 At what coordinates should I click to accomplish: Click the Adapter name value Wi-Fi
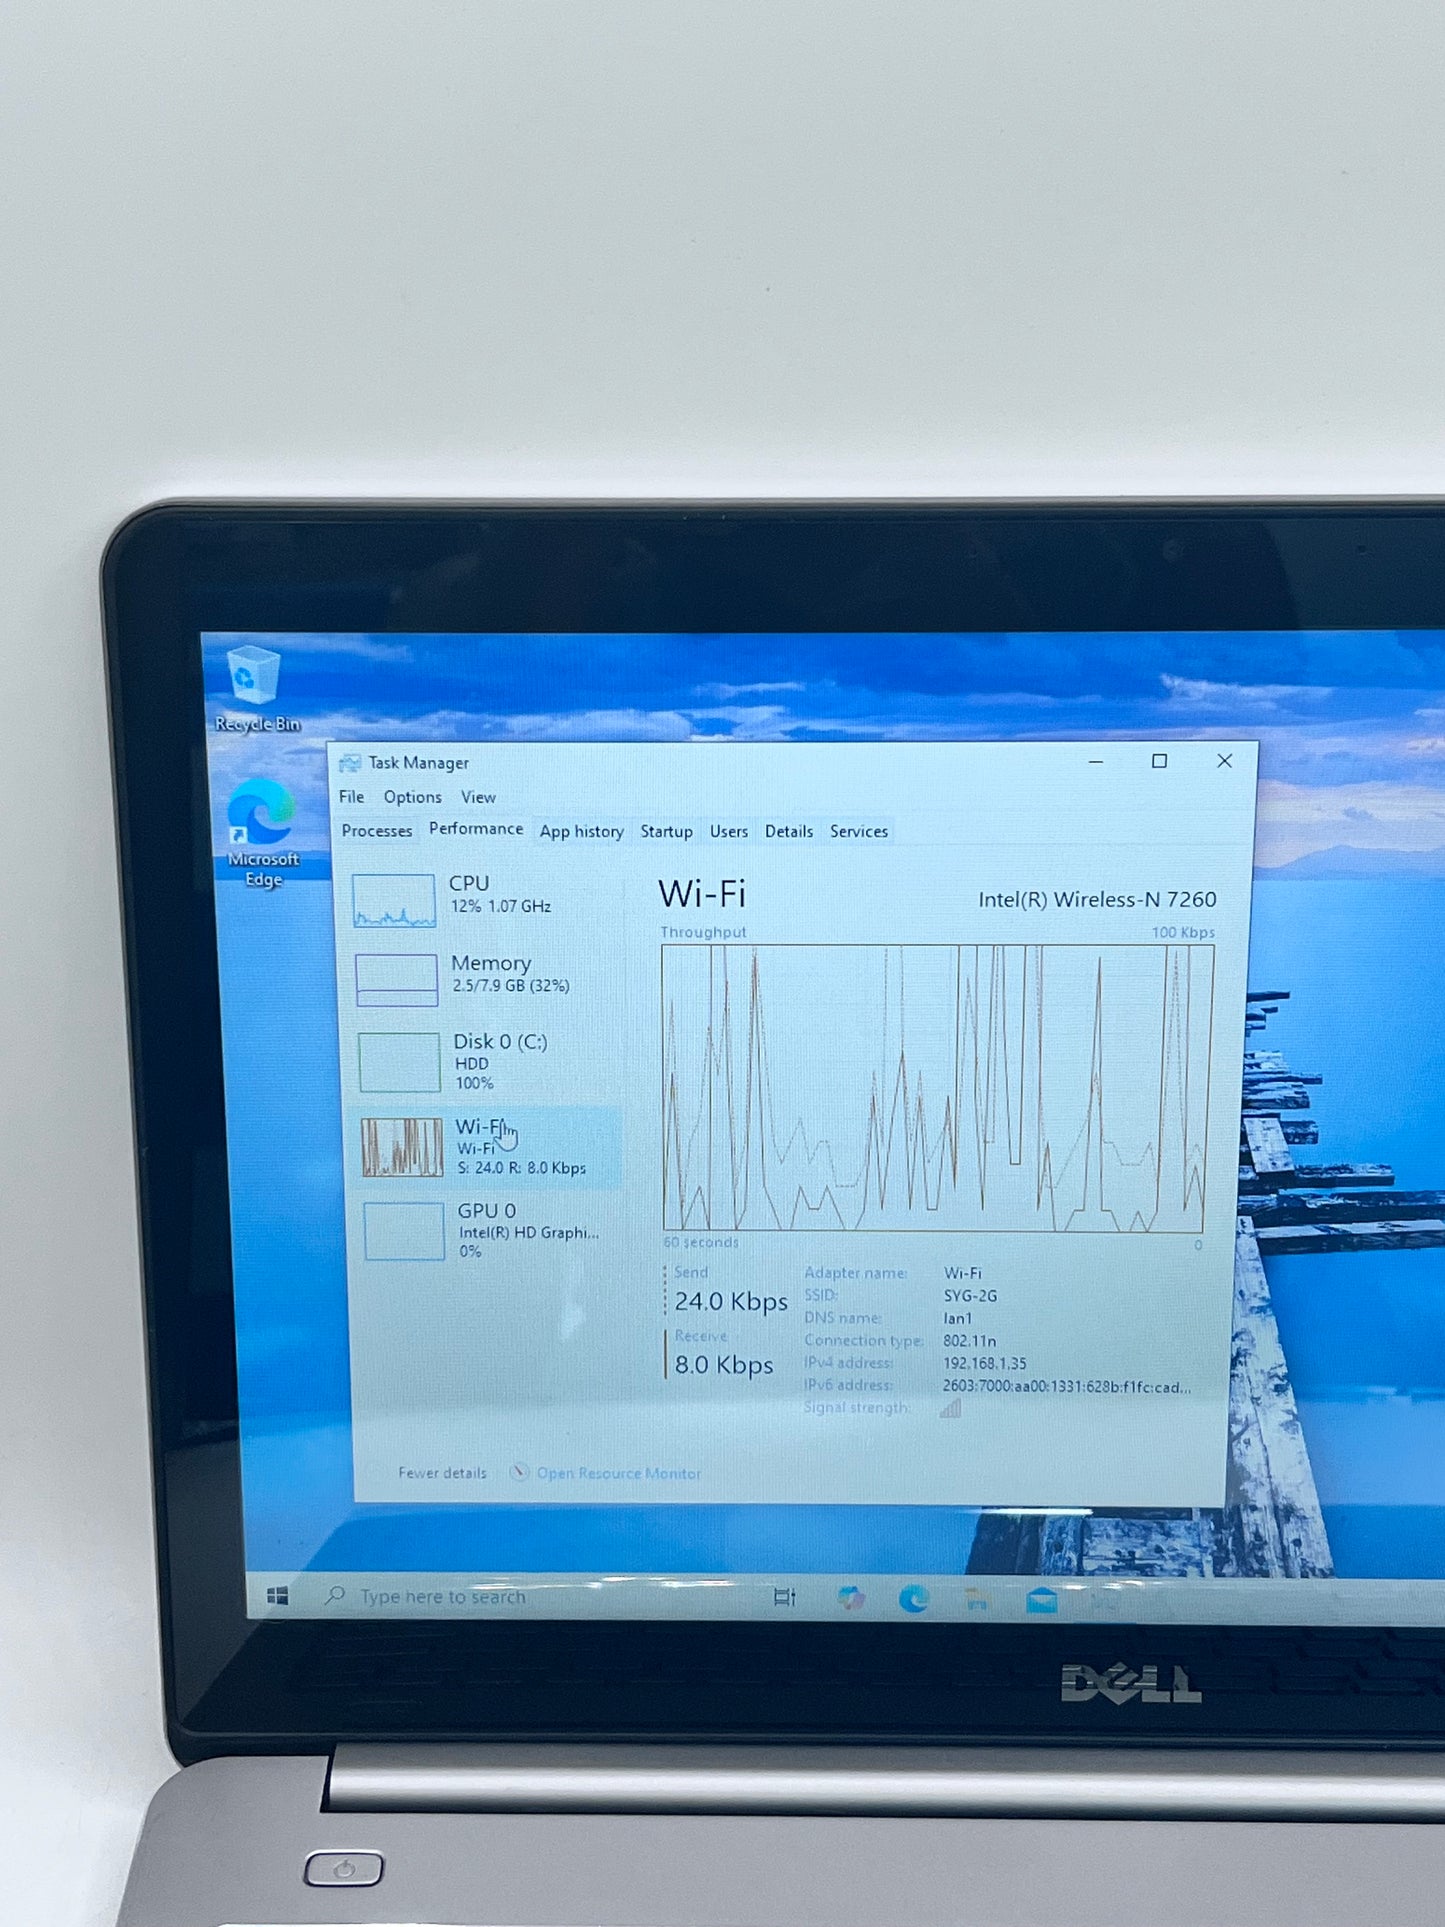962,1273
